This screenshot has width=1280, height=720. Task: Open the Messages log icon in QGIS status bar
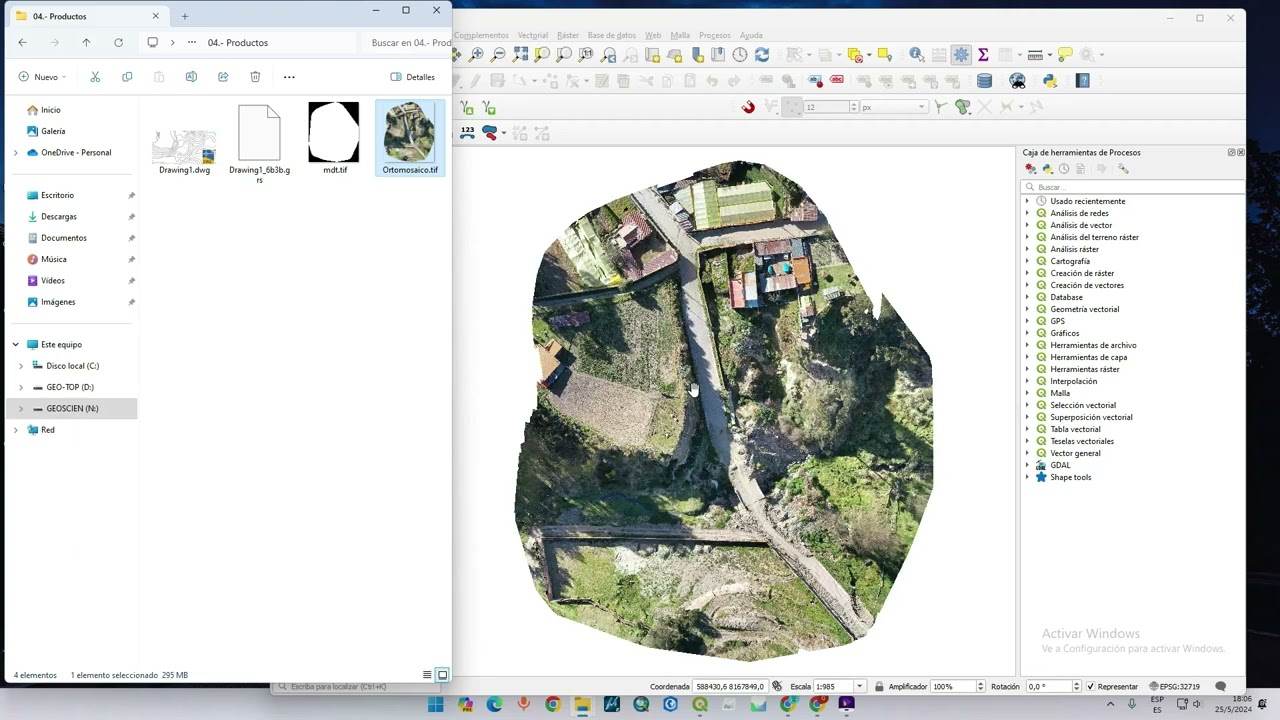(1220, 687)
